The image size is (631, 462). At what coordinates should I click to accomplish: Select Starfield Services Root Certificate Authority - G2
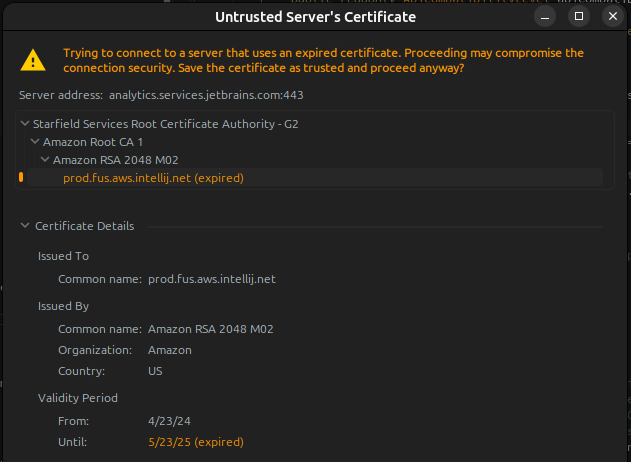[x=165, y=124]
